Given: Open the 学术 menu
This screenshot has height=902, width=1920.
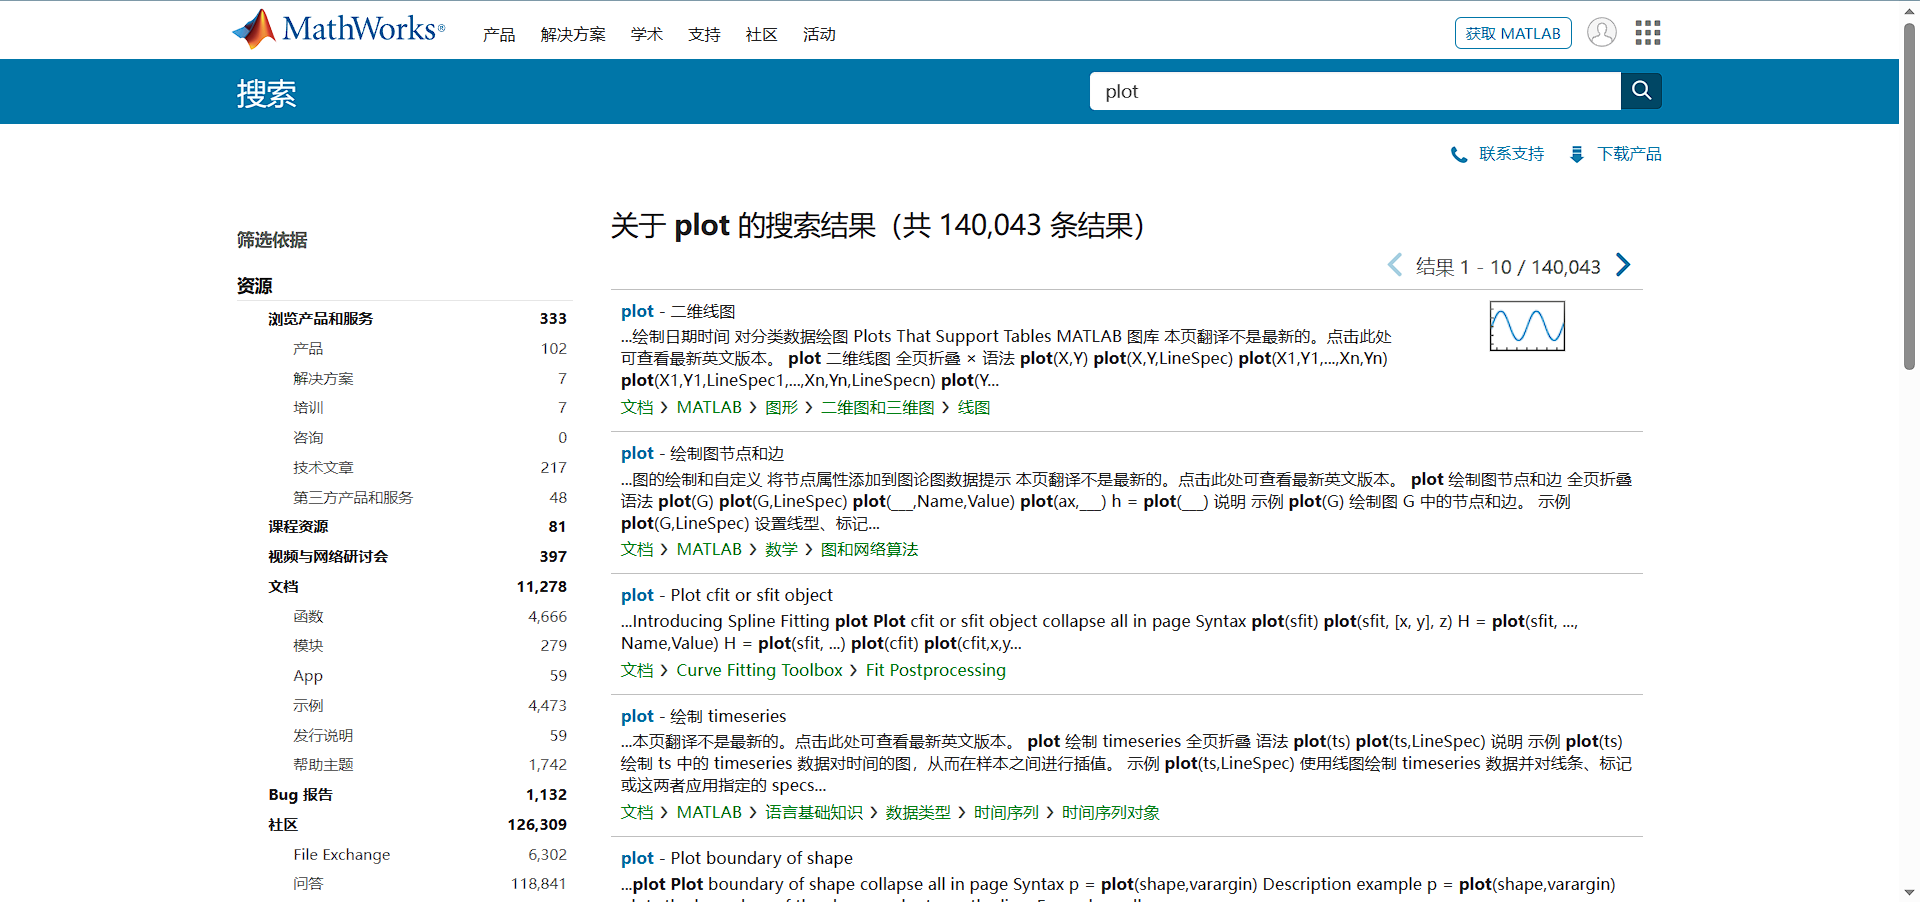Looking at the screenshot, I should point(647,35).
